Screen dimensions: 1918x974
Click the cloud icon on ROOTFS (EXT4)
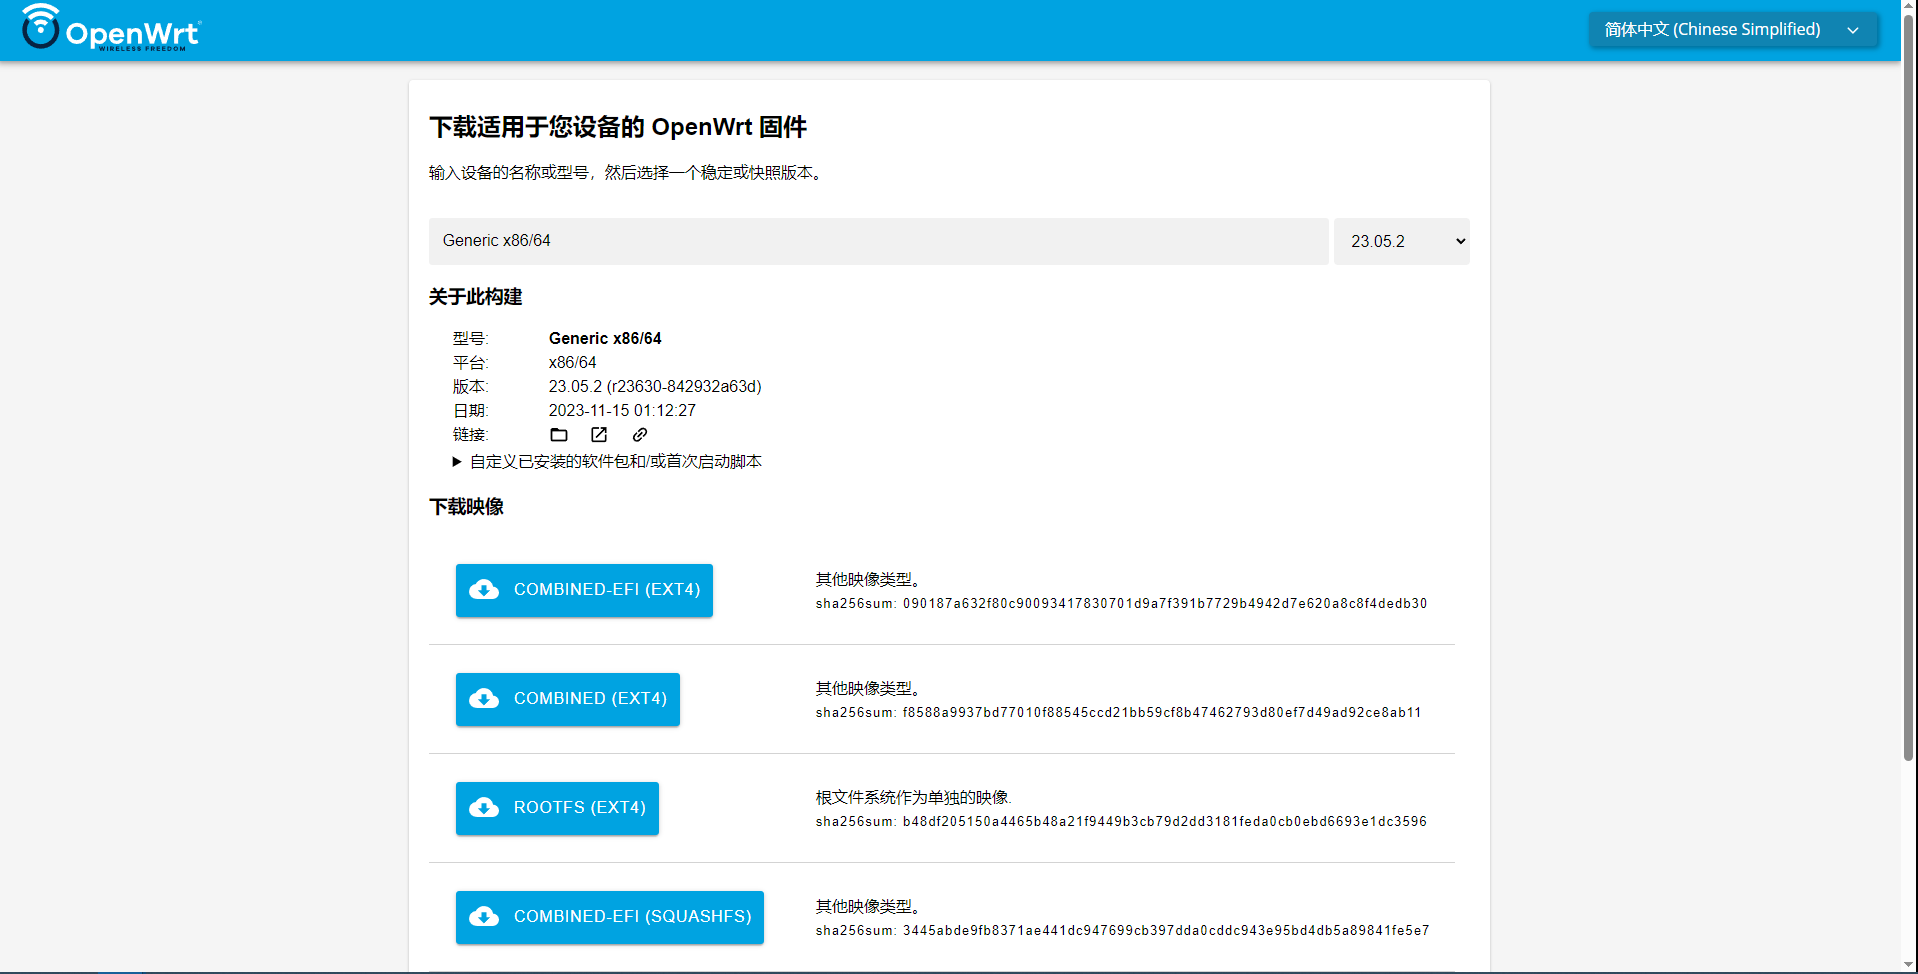pos(485,808)
